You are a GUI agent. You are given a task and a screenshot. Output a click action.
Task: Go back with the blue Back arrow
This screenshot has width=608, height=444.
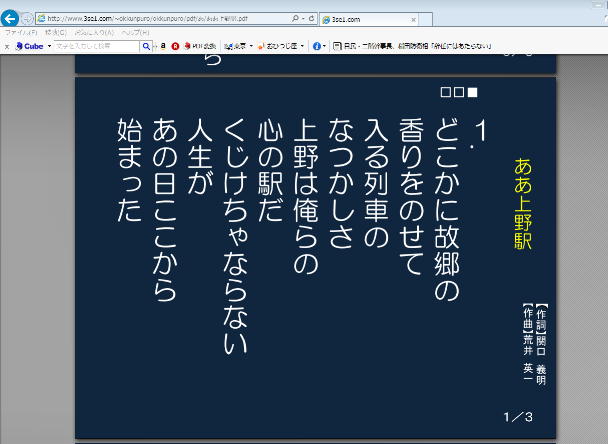(x=10, y=18)
